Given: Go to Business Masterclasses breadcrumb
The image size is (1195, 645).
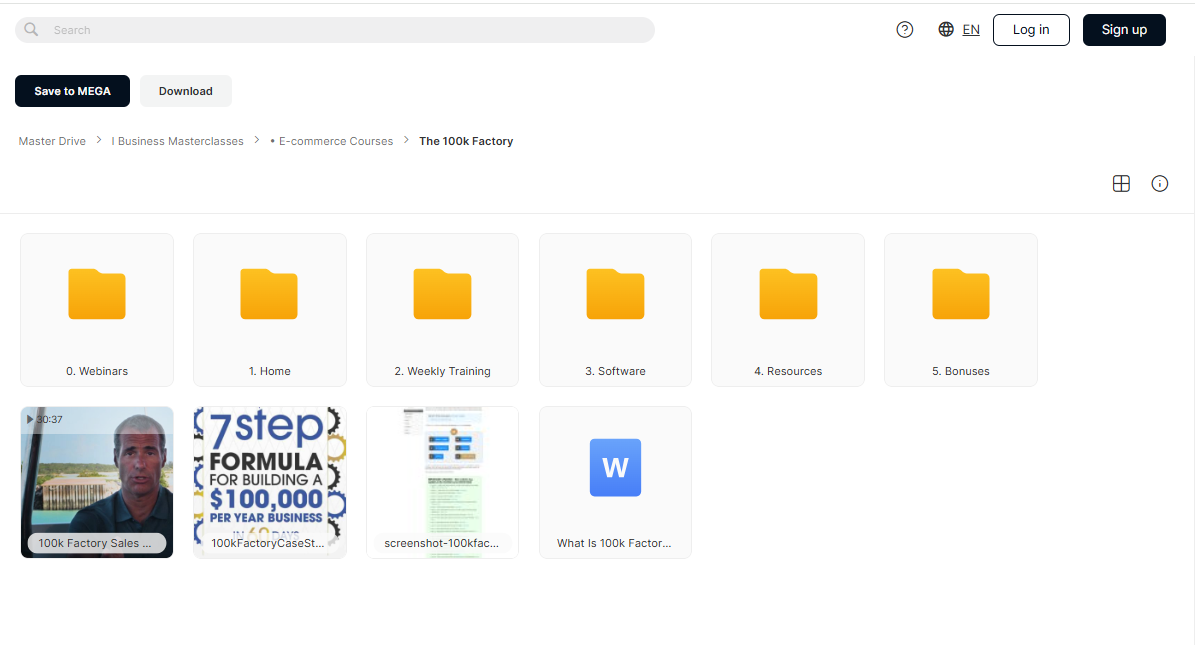Looking at the screenshot, I should 178,141.
